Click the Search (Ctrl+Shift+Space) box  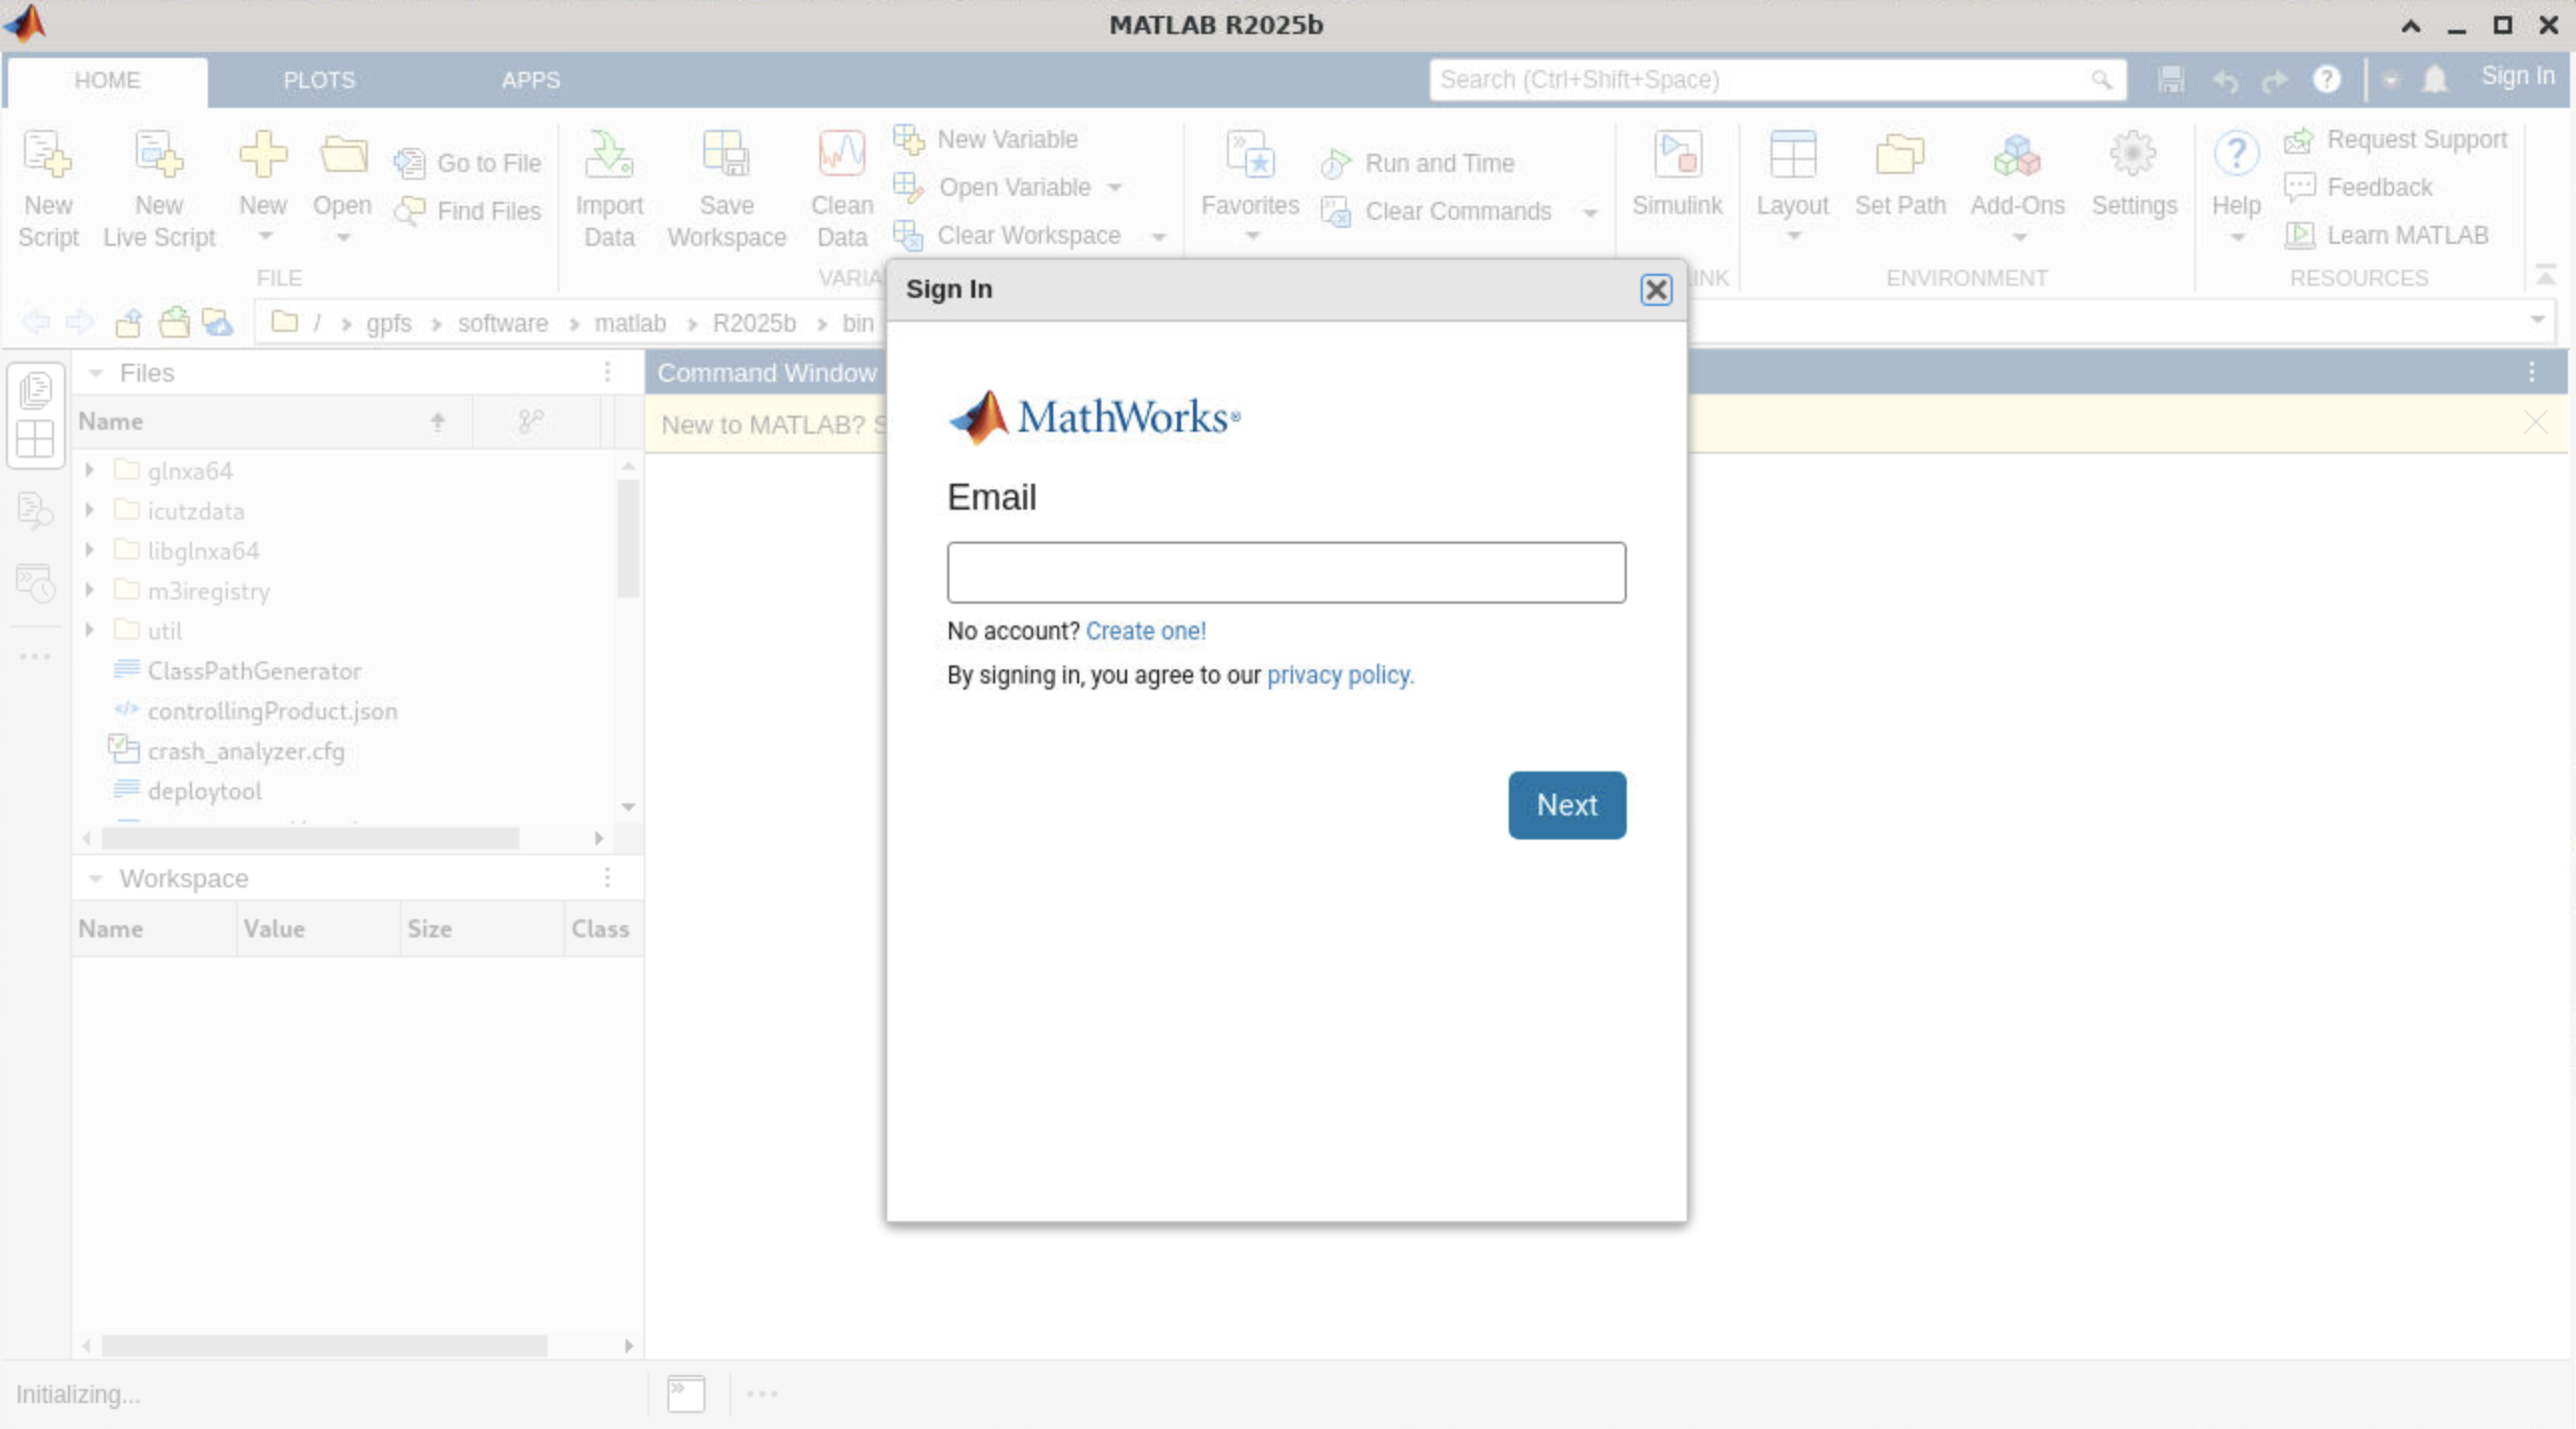point(1776,79)
